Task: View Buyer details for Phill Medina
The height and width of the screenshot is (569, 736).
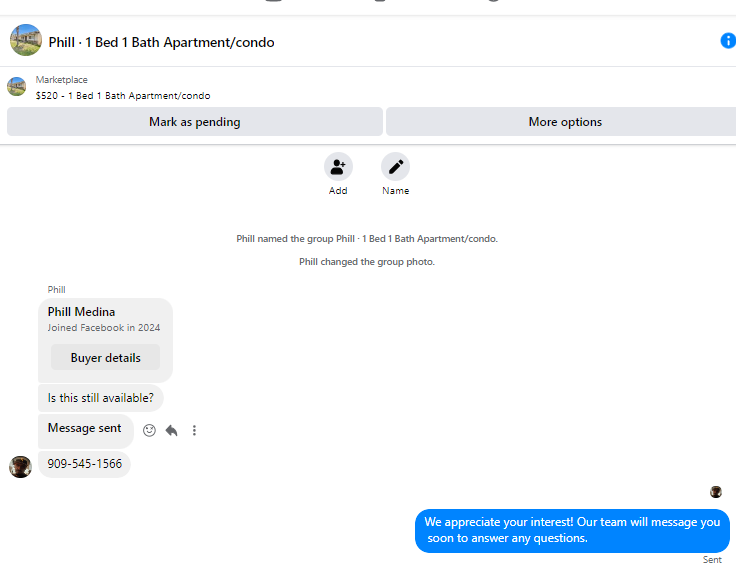Action: pyautogui.click(x=106, y=358)
